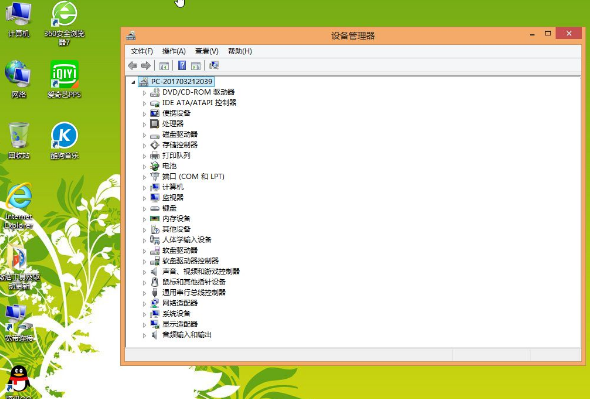Click the network icon beside 网络适配器
Viewport: 590px width, 399px height.
click(154, 303)
